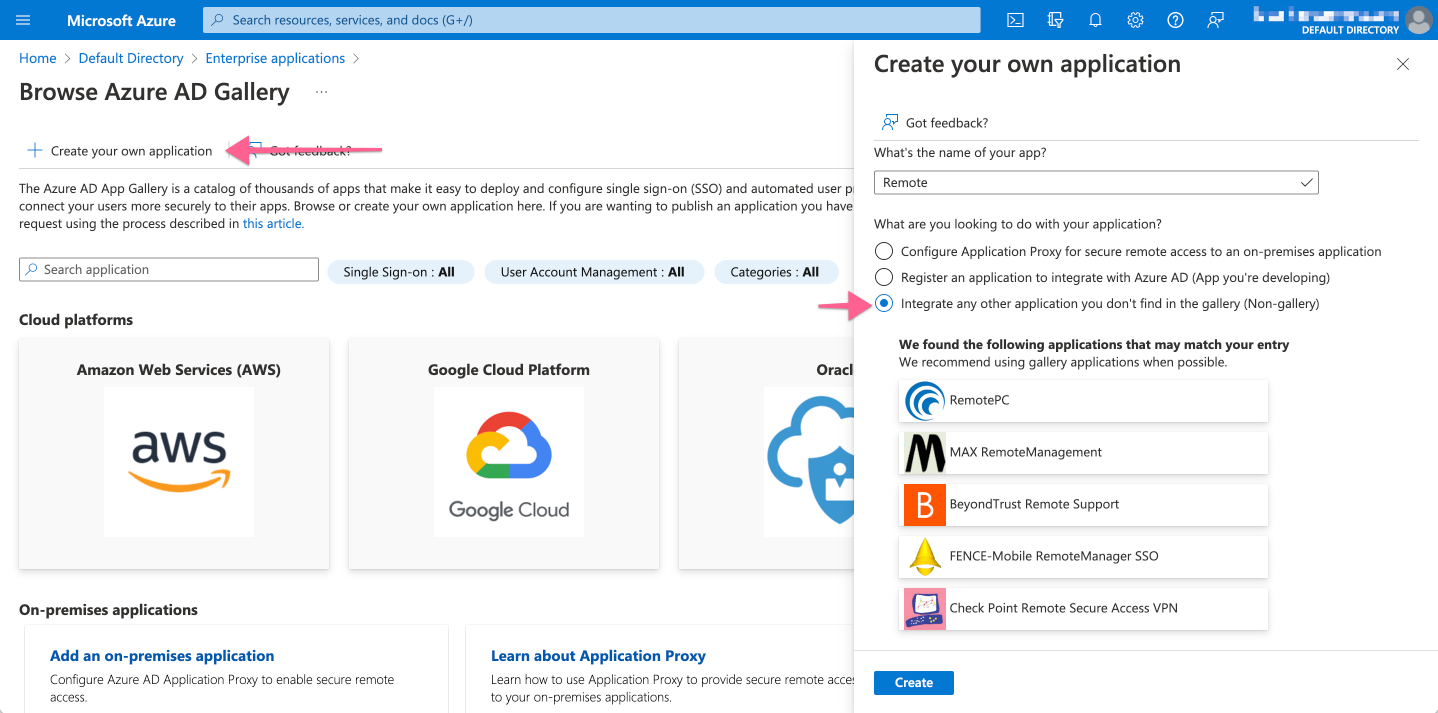Choose 'Configure Application Proxy' option

[883, 251]
